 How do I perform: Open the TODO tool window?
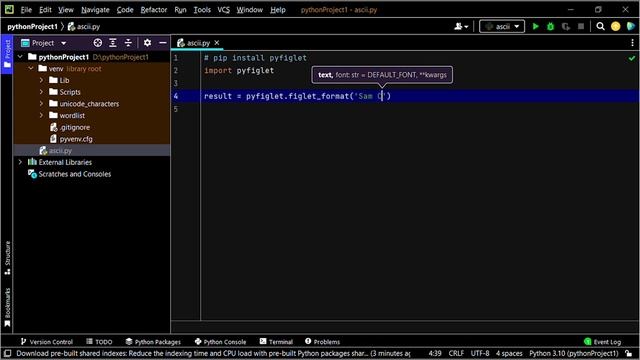[99, 342]
